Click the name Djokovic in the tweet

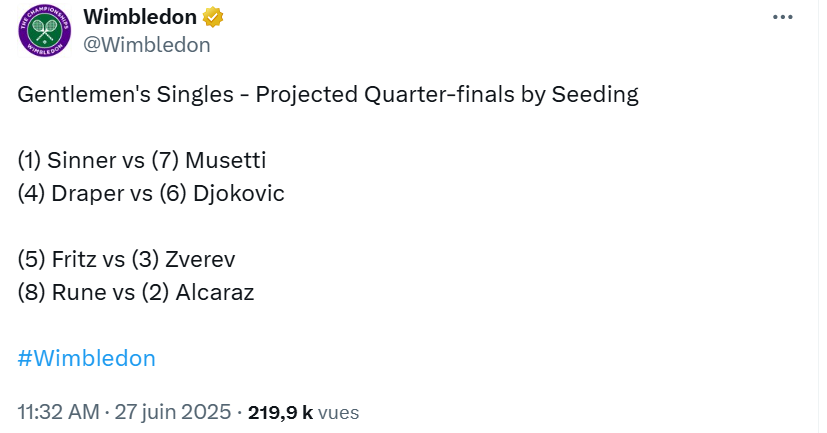coord(239,194)
